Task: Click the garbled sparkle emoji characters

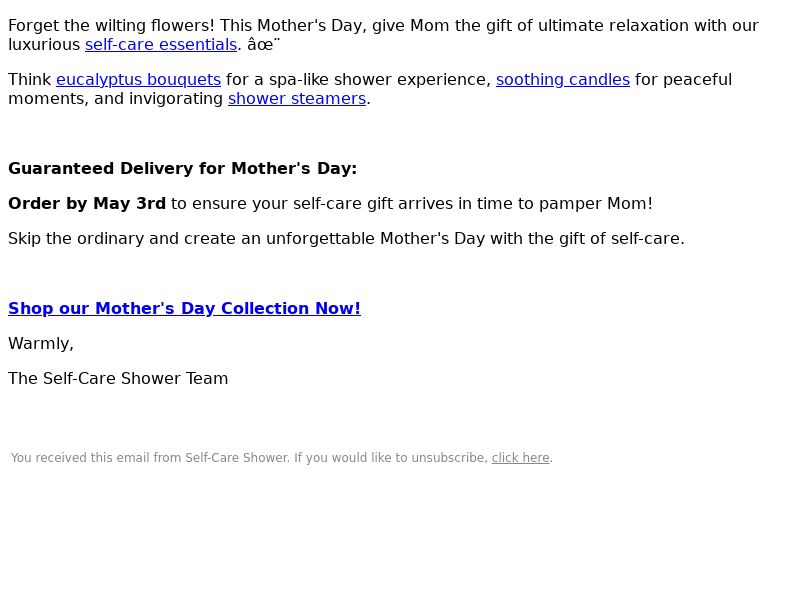Action: tap(264, 45)
